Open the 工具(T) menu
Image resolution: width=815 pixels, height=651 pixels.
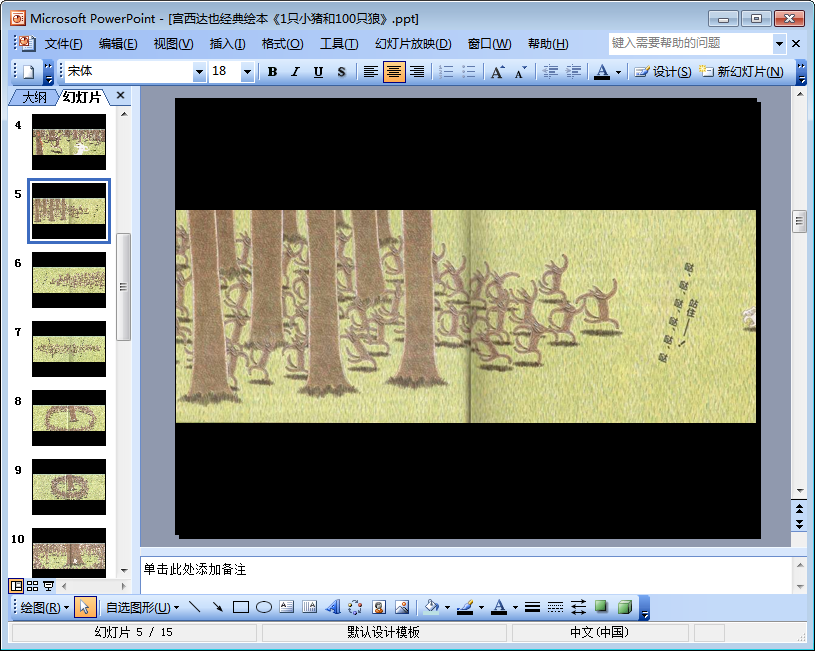[339, 44]
